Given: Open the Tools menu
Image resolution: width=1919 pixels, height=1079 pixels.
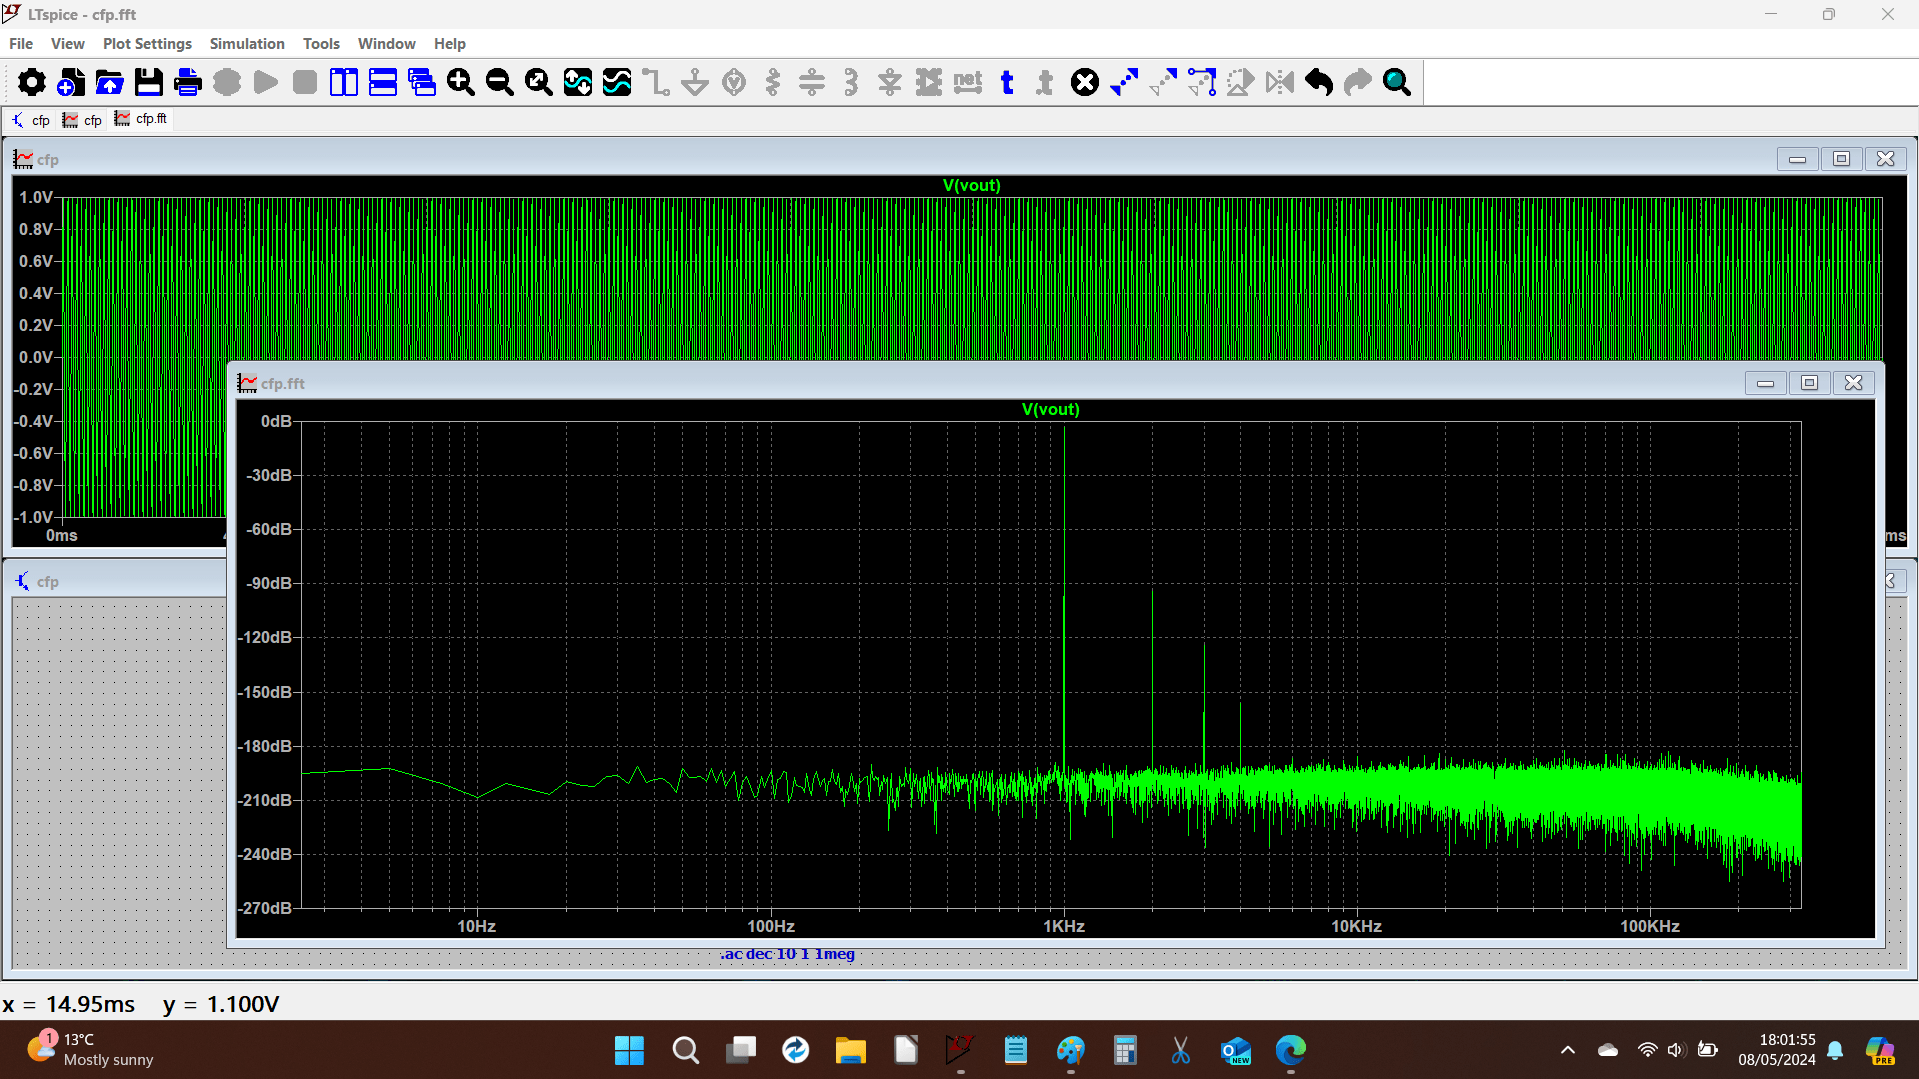Looking at the screenshot, I should (321, 44).
